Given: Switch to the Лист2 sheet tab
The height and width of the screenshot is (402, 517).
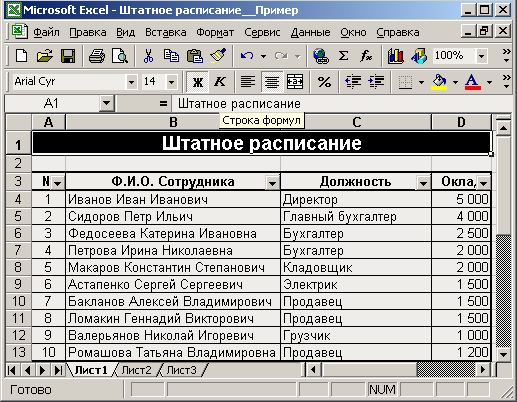Looking at the screenshot, I should click(x=136, y=370).
